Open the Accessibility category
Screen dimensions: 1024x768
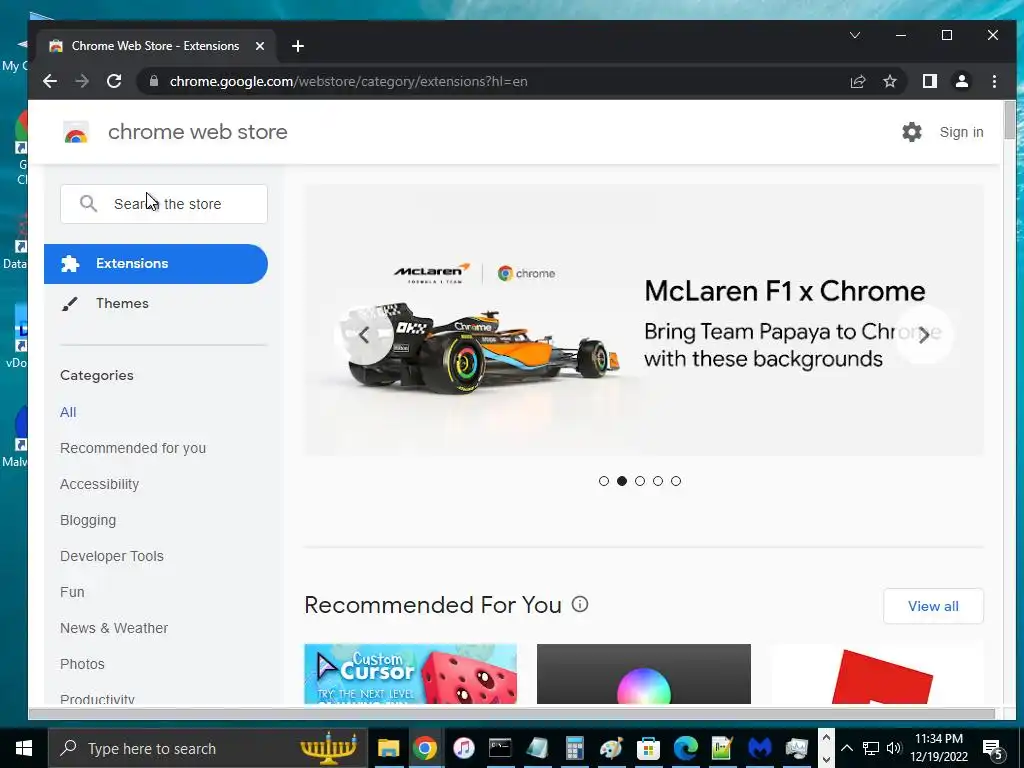99,484
